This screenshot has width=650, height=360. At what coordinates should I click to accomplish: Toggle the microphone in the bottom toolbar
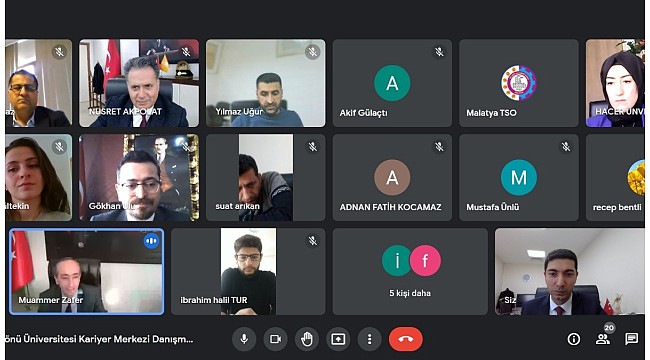pyautogui.click(x=244, y=339)
